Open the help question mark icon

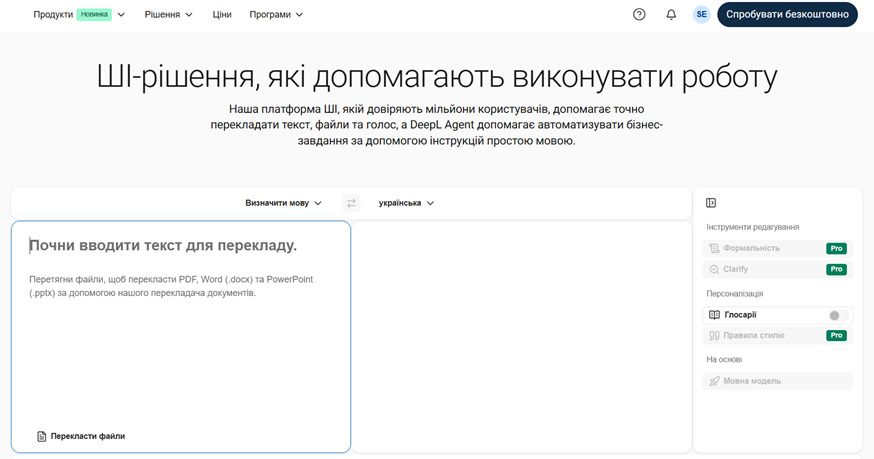[x=639, y=15]
